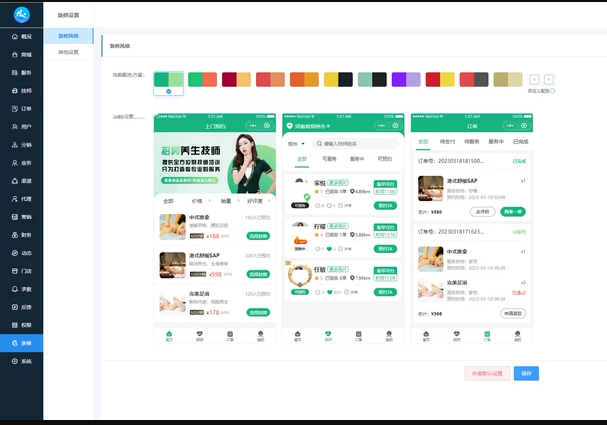This screenshot has height=425, width=607.
Task: Select the 已完成 order tab
Action: (x=521, y=142)
